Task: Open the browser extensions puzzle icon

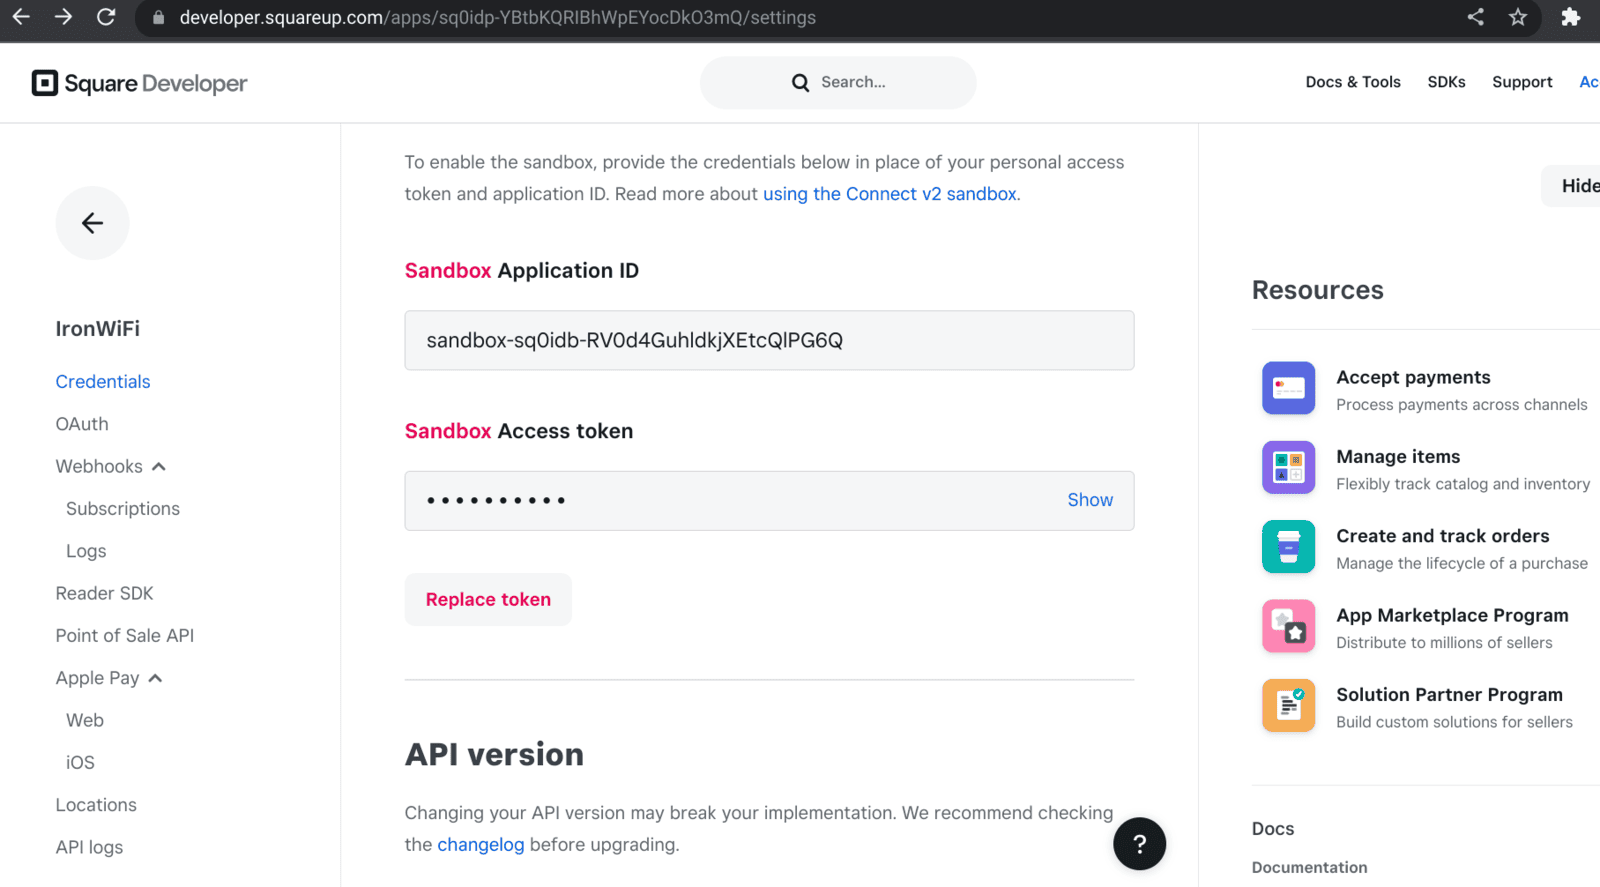Action: (1570, 17)
